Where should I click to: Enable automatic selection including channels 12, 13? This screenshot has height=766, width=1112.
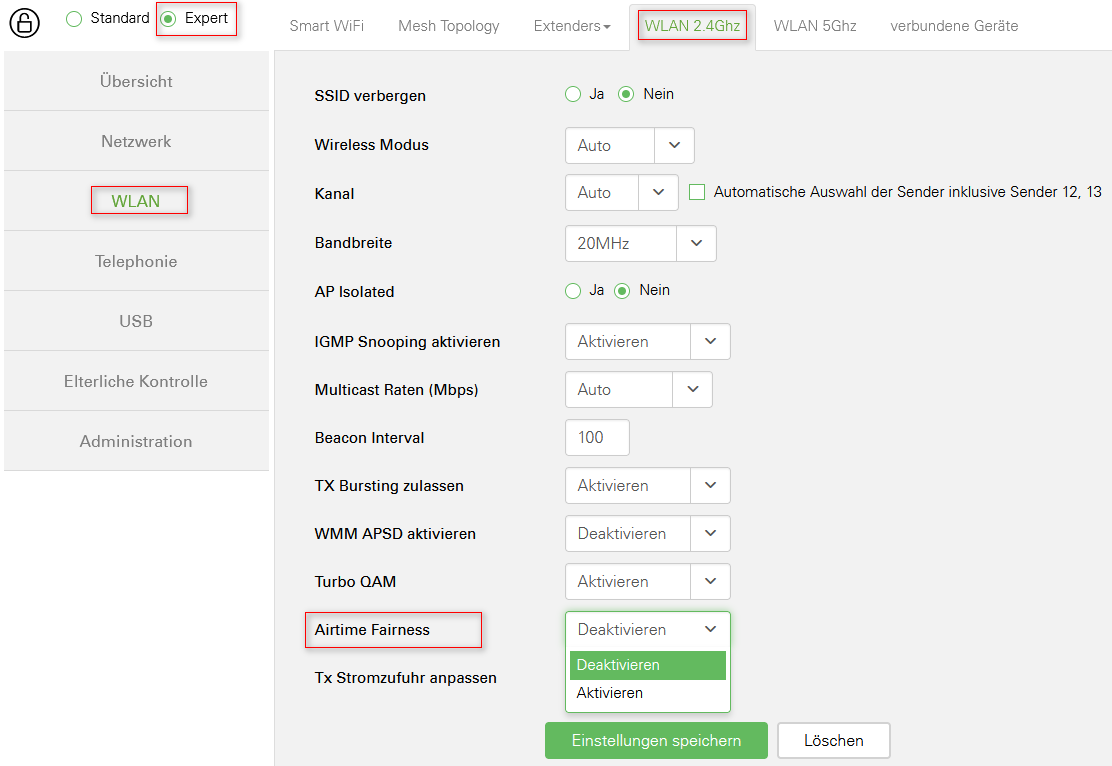697,192
